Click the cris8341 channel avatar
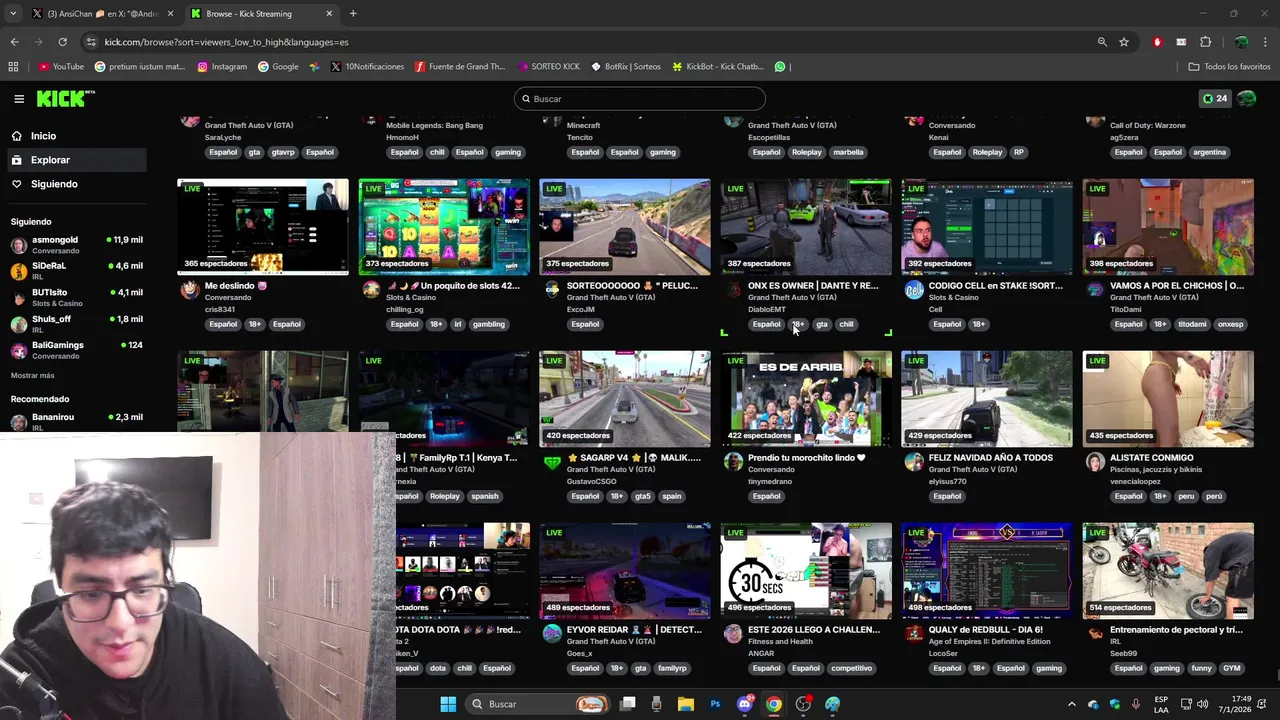The image size is (1280, 720). point(189,290)
